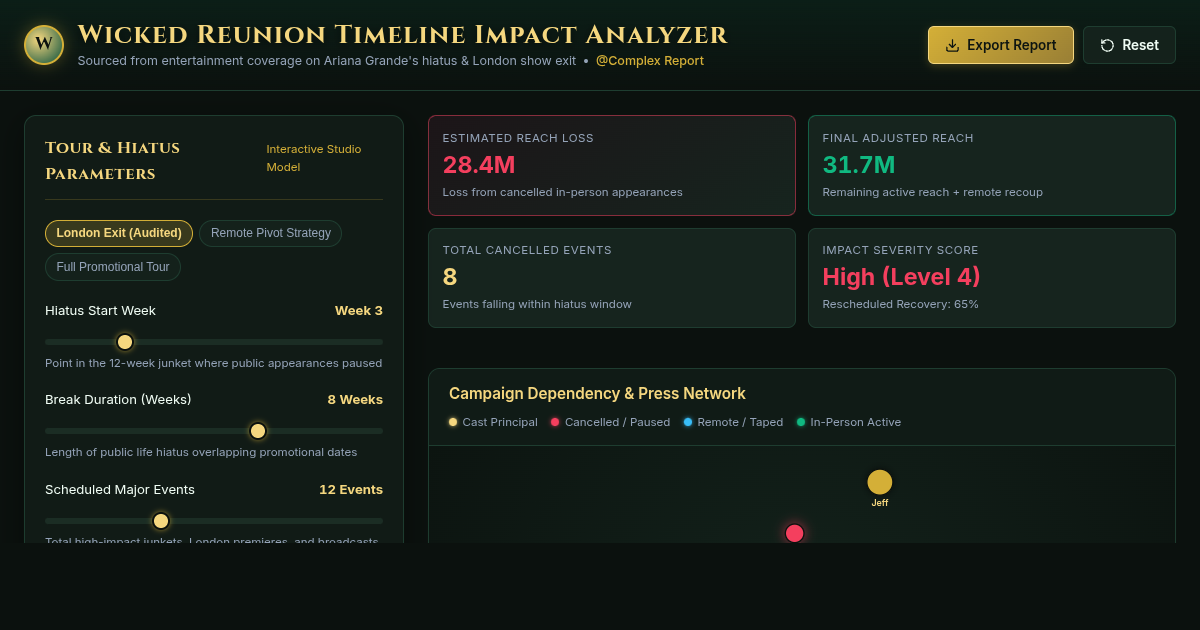
Task: Reset the analyzer parameters
Action: (x=1129, y=45)
